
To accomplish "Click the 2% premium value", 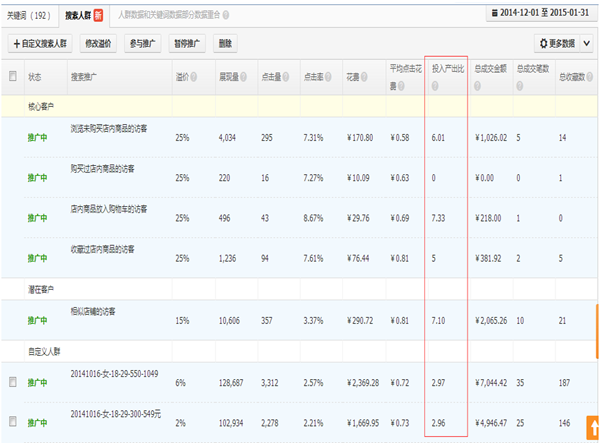I will pyautogui.click(x=180, y=423).
